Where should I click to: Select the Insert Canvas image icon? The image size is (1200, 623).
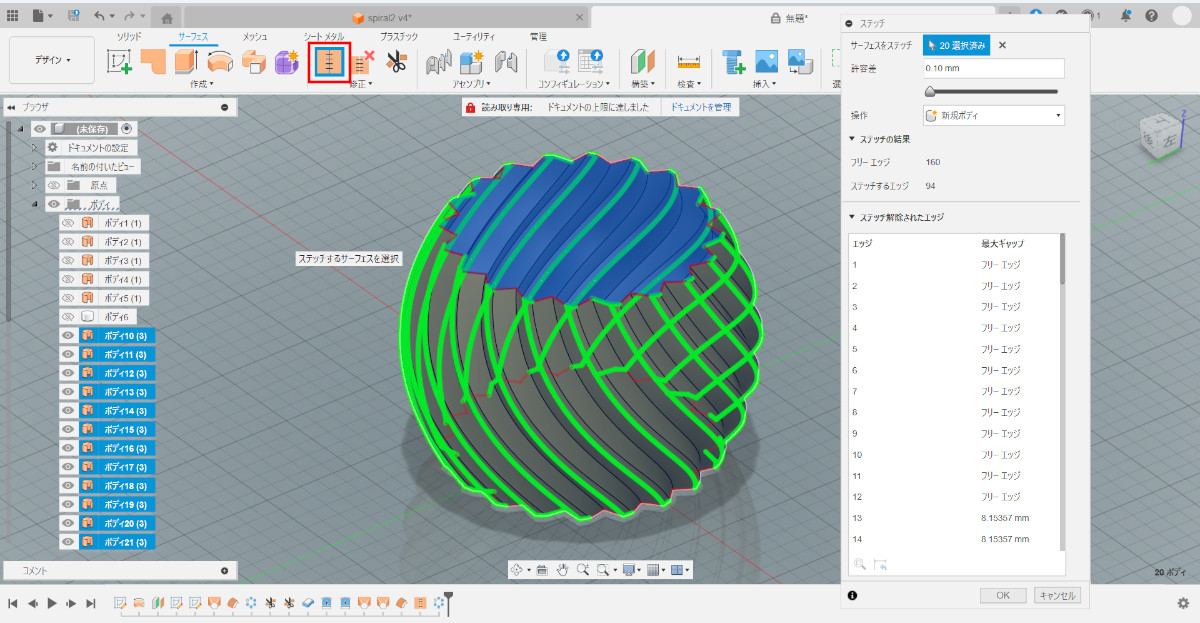point(767,62)
